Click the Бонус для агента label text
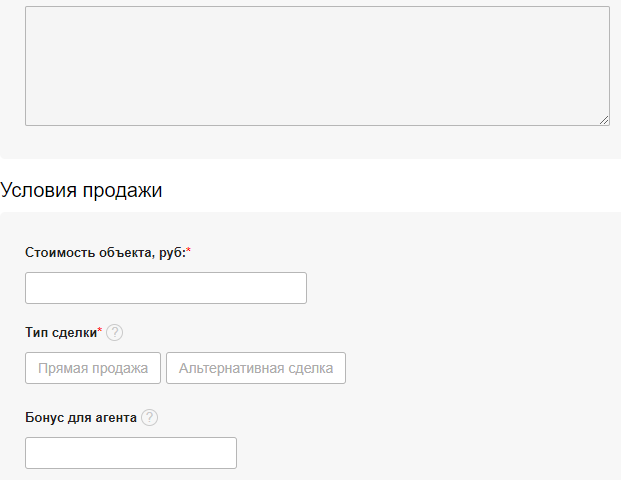This screenshot has height=480, width=621. [80, 418]
